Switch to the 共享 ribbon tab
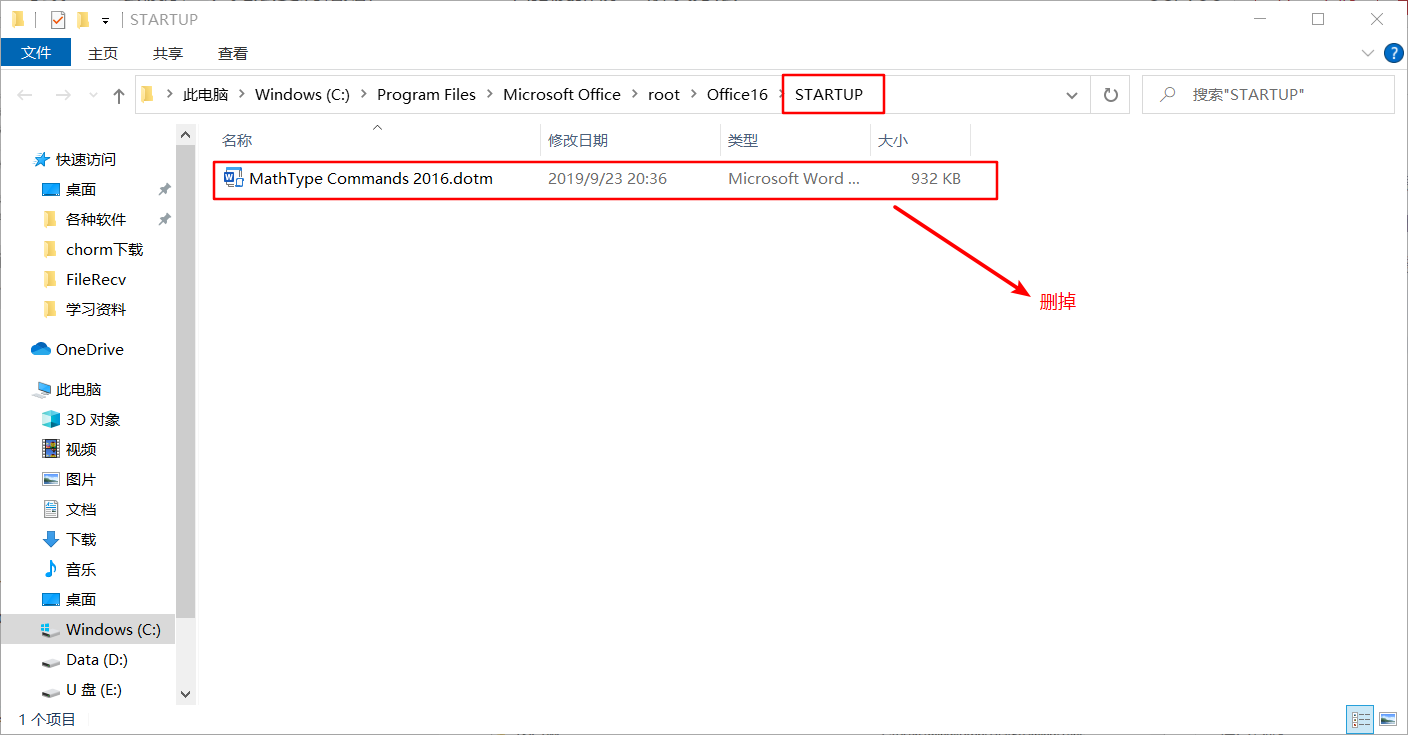The height and width of the screenshot is (735, 1408). click(x=168, y=53)
